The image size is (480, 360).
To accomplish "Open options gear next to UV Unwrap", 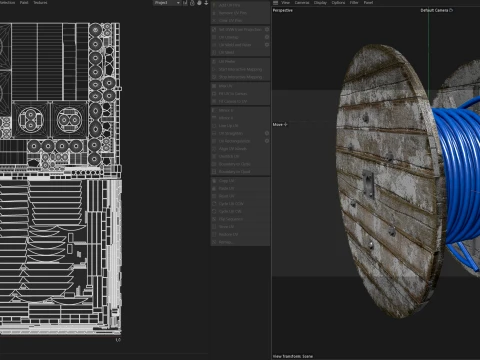I will point(267,37).
